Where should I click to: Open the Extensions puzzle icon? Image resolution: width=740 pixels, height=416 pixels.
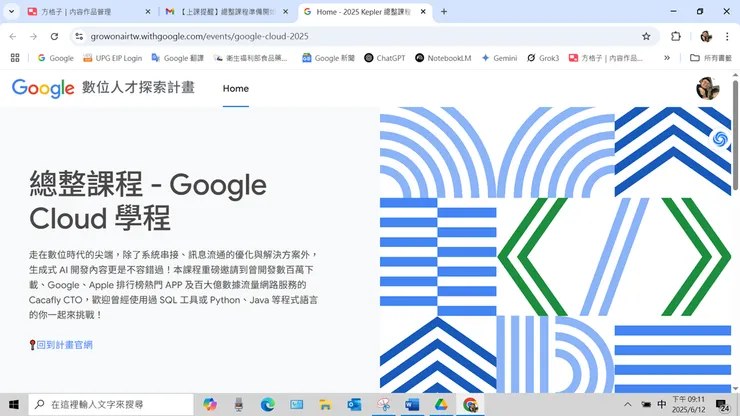[676, 36]
